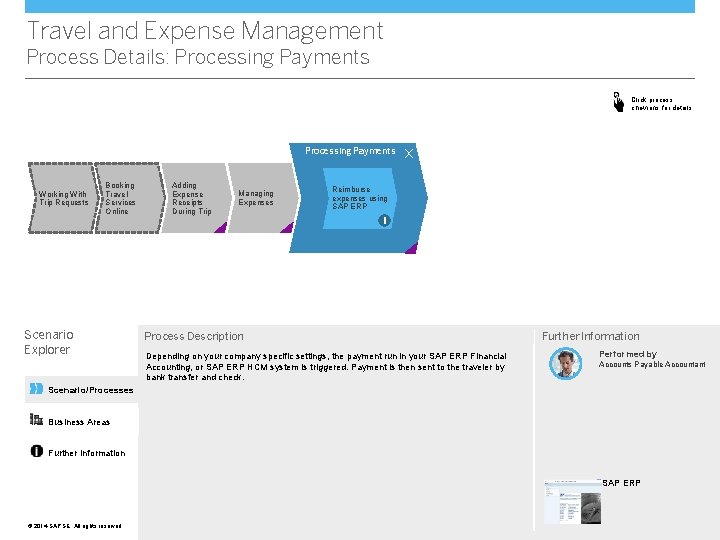Click the info icon on Reimburse expenses step

coord(384,220)
